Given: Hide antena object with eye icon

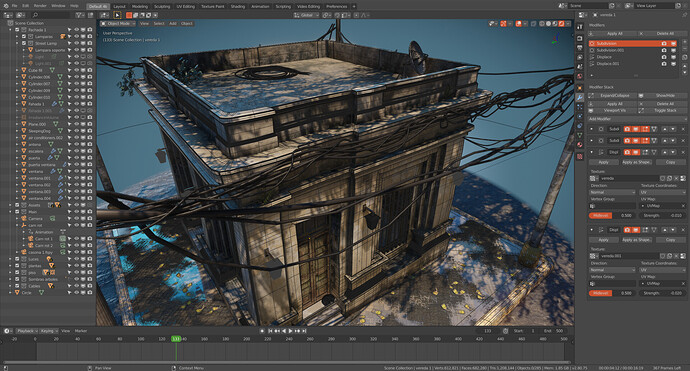Looking at the screenshot, I should (x=76, y=144).
